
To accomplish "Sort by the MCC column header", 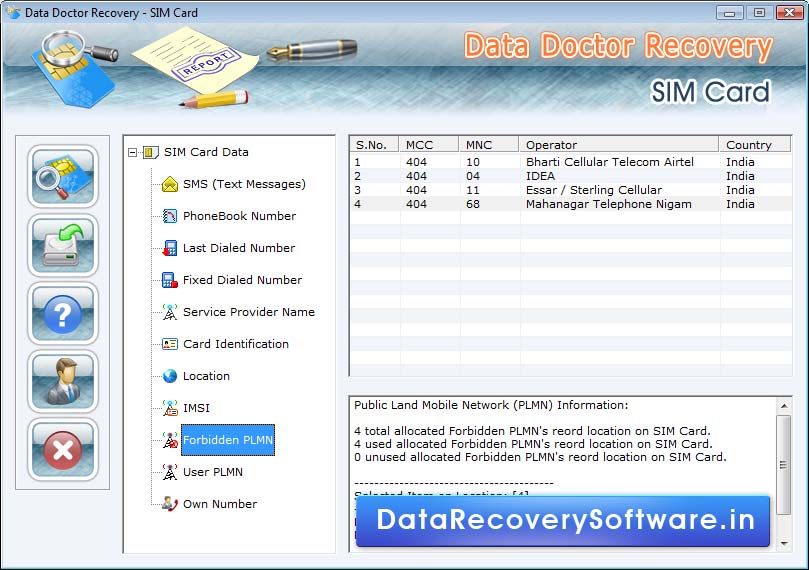I will pyautogui.click(x=429, y=145).
